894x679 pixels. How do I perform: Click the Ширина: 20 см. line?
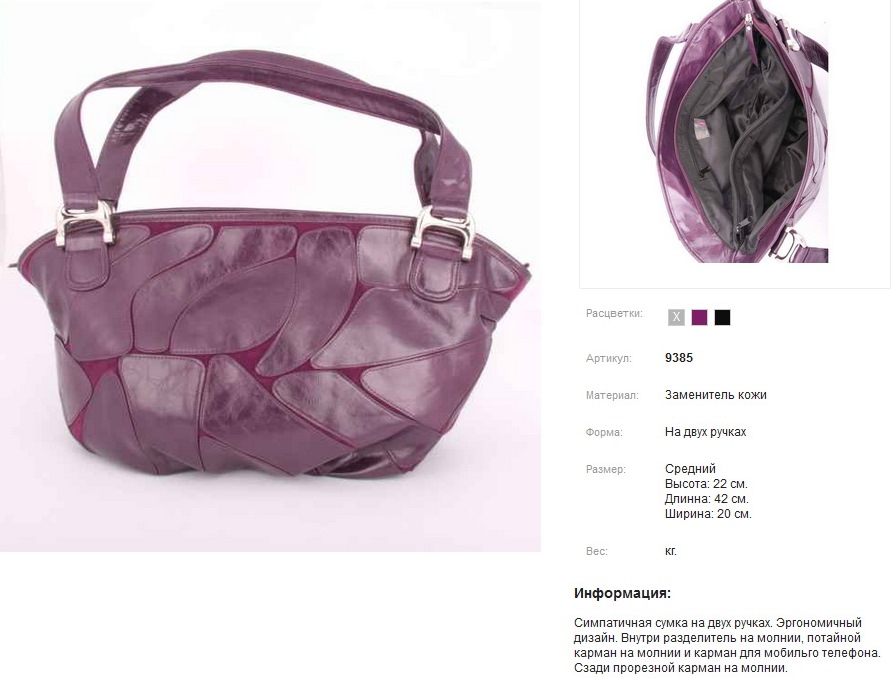tap(708, 514)
